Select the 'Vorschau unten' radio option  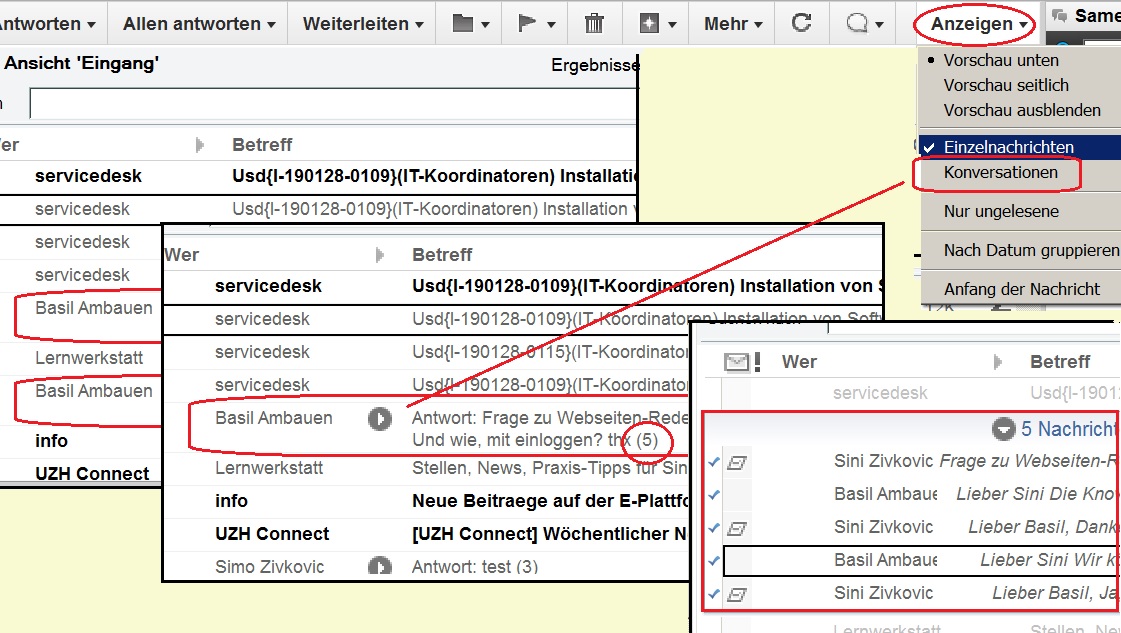(x=1000, y=60)
